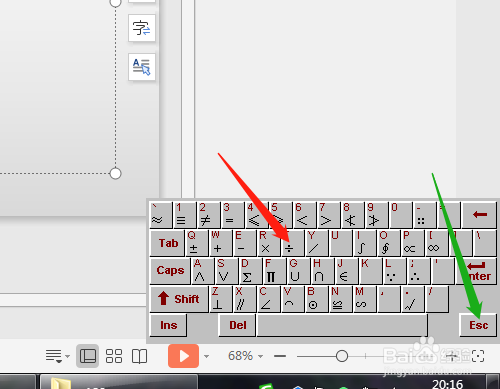500x389 pixels.
Task: Open slideshow play options dropdown arrow
Action: pos(207,356)
